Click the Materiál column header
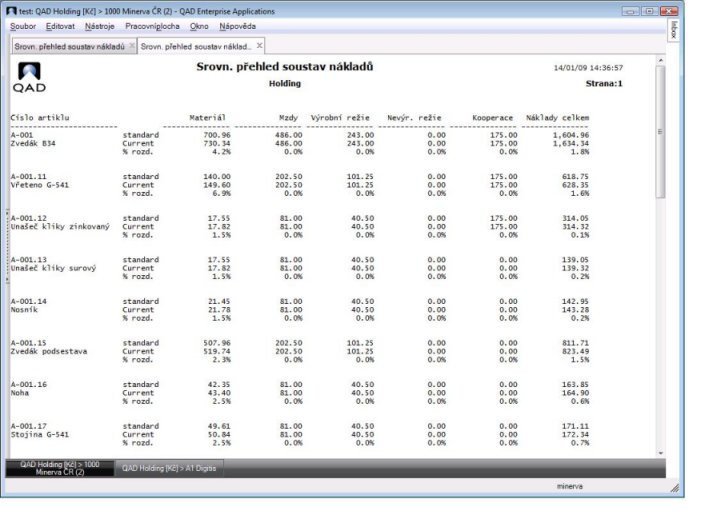This screenshot has width=705, height=531. click(x=207, y=118)
